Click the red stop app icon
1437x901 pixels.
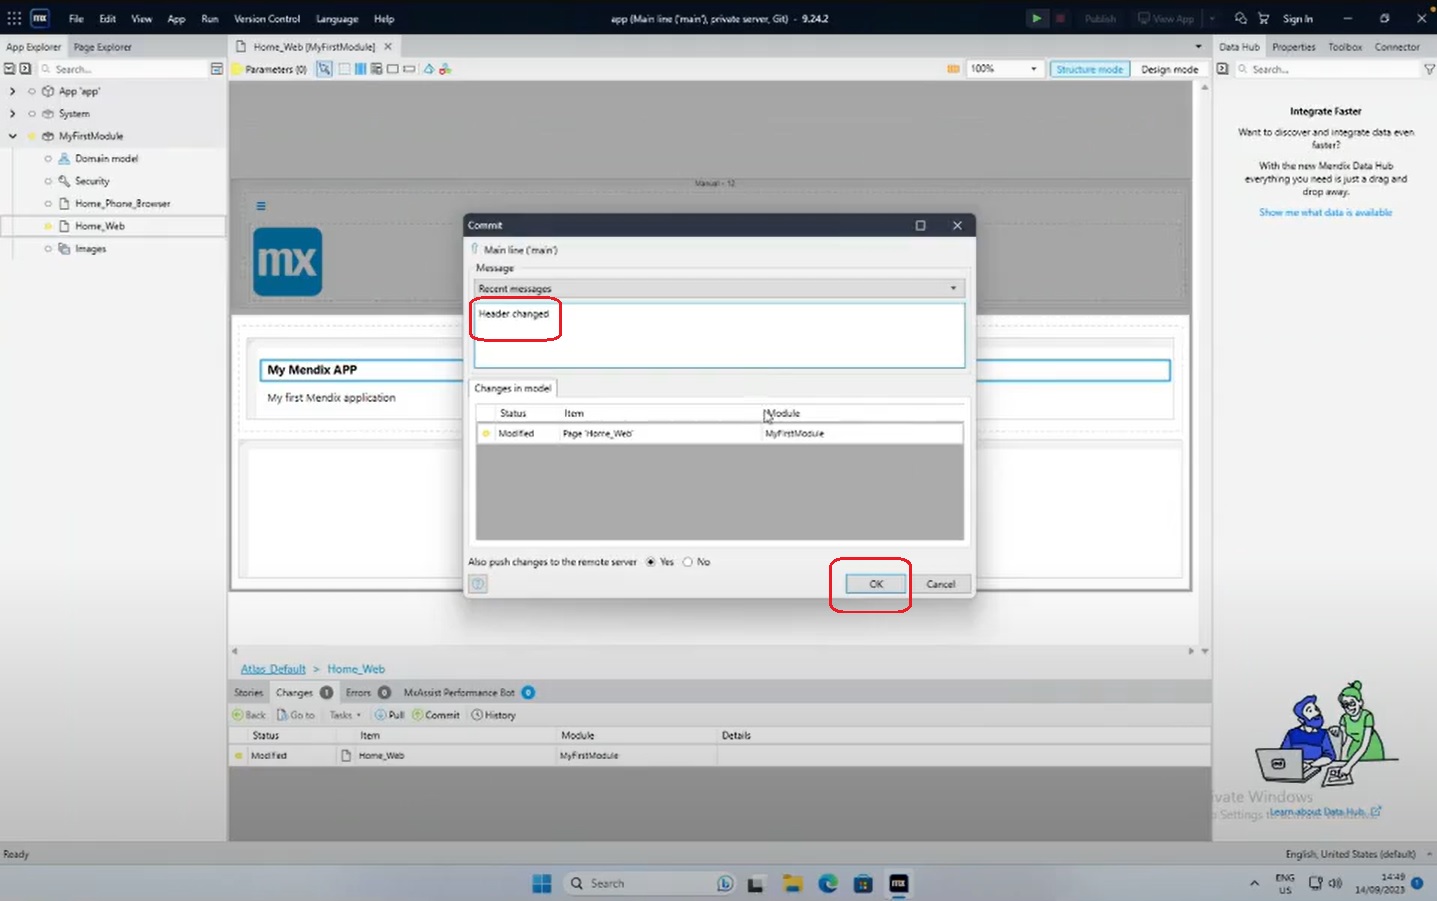pos(1060,18)
